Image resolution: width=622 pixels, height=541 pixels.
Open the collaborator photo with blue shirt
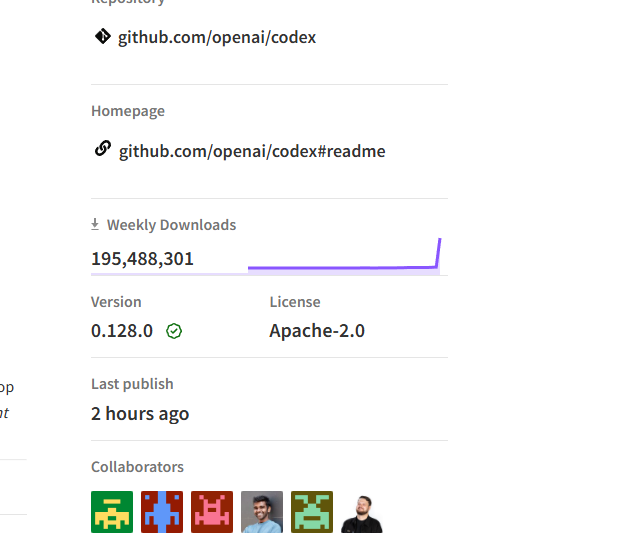coord(262,512)
